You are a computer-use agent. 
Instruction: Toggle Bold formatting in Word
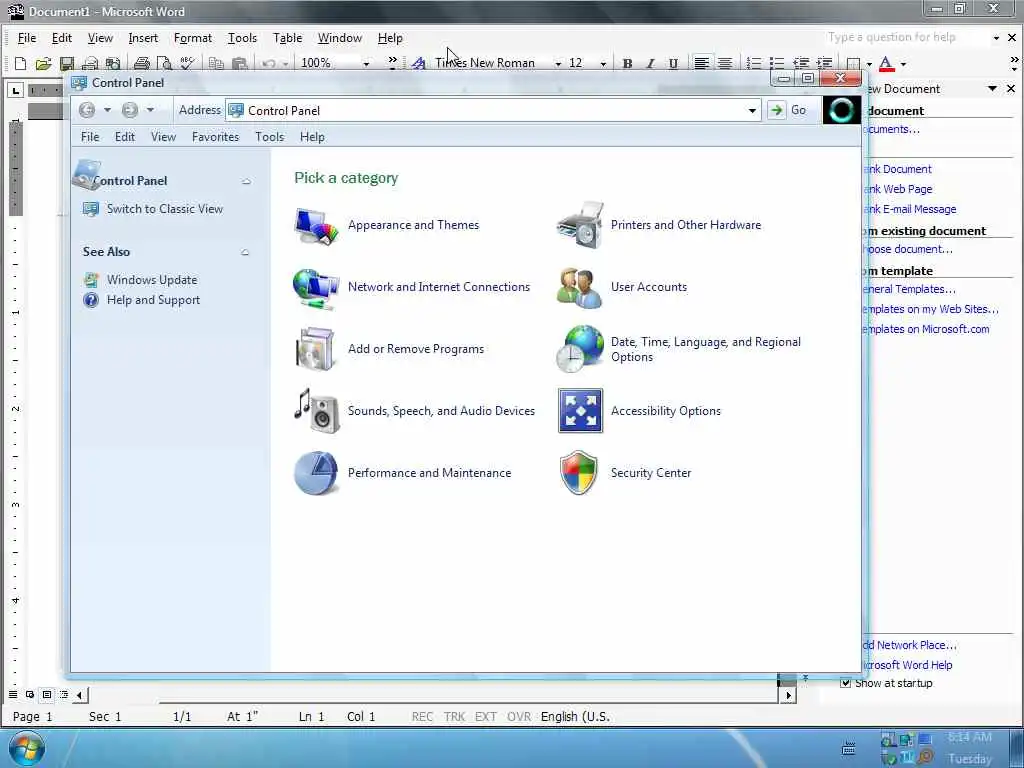(627, 63)
